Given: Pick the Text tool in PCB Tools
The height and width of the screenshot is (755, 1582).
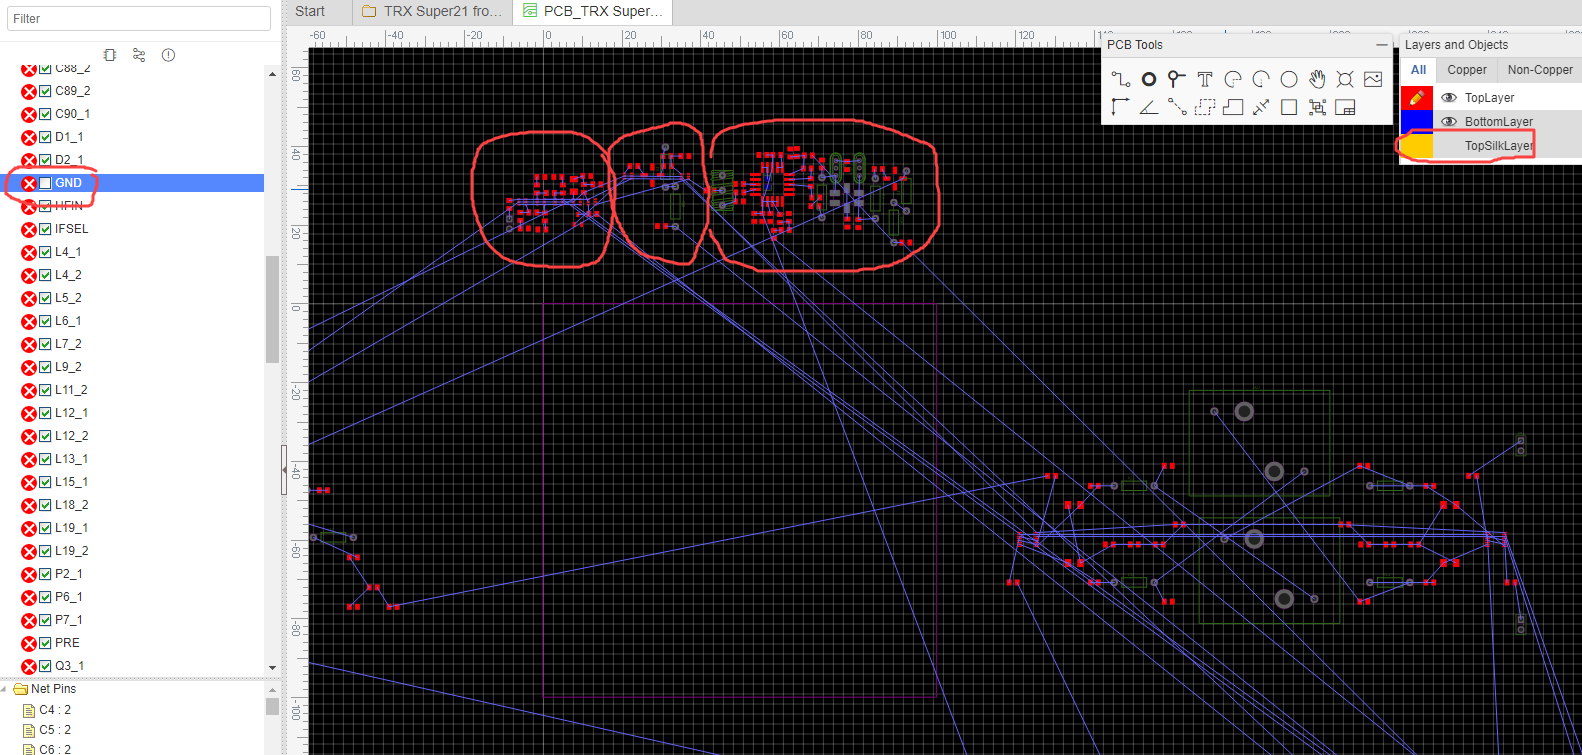Looking at the screenshot, I should click(1205, 79).
